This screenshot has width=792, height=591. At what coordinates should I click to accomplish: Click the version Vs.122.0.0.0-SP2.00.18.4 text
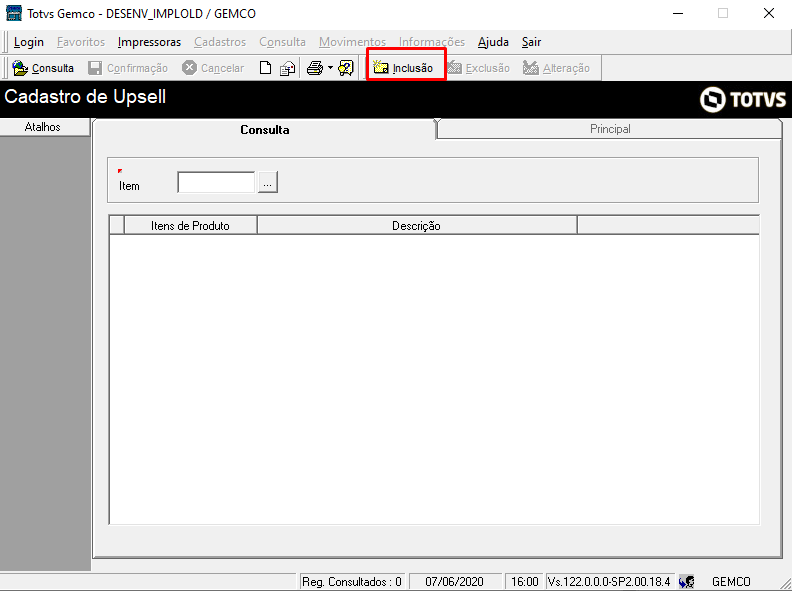(x=609, y=582)
